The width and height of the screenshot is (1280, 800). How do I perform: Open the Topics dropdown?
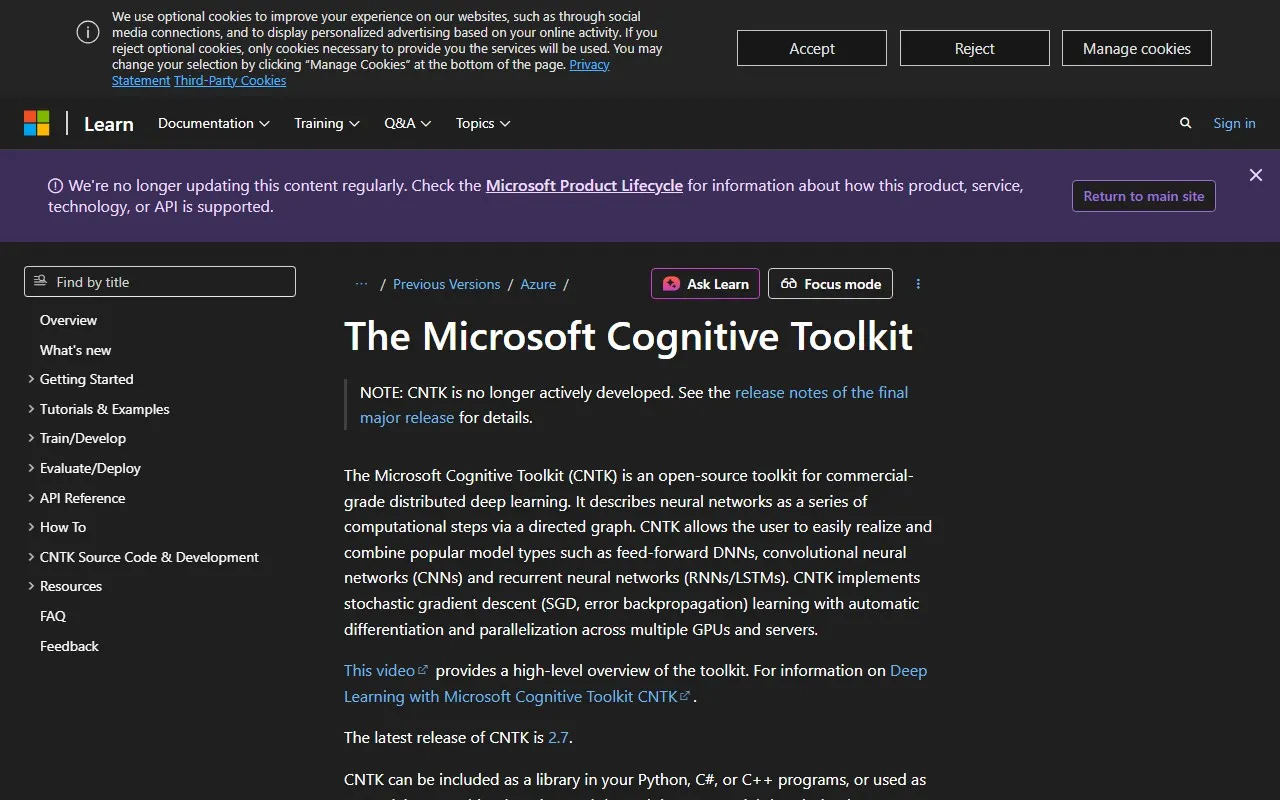pyautogui.click(x=482, y=123)
